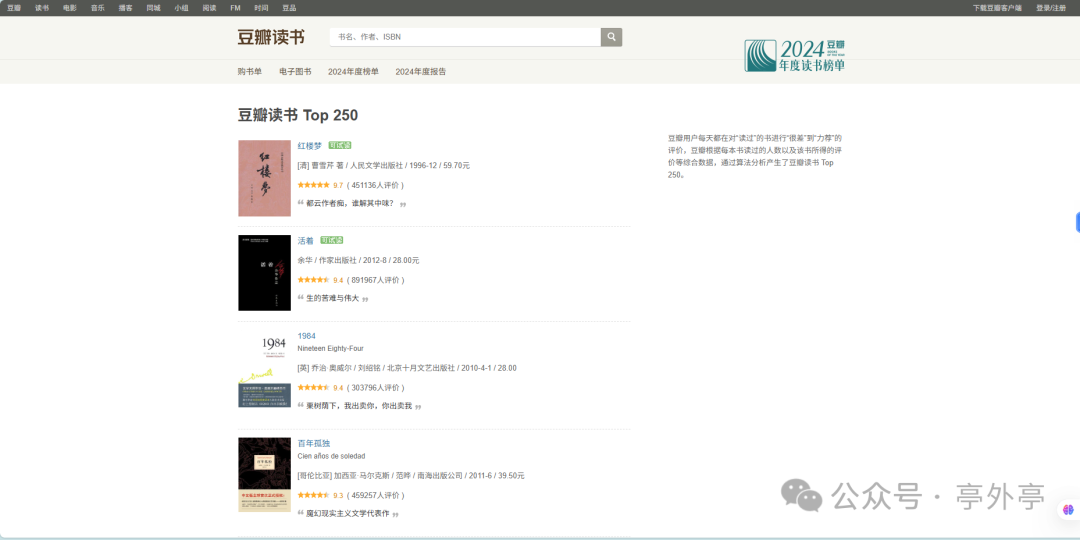Click the quote 都云作者痴，谁解其中味？
1080x540 pixels.
click(x=350, y=203)
